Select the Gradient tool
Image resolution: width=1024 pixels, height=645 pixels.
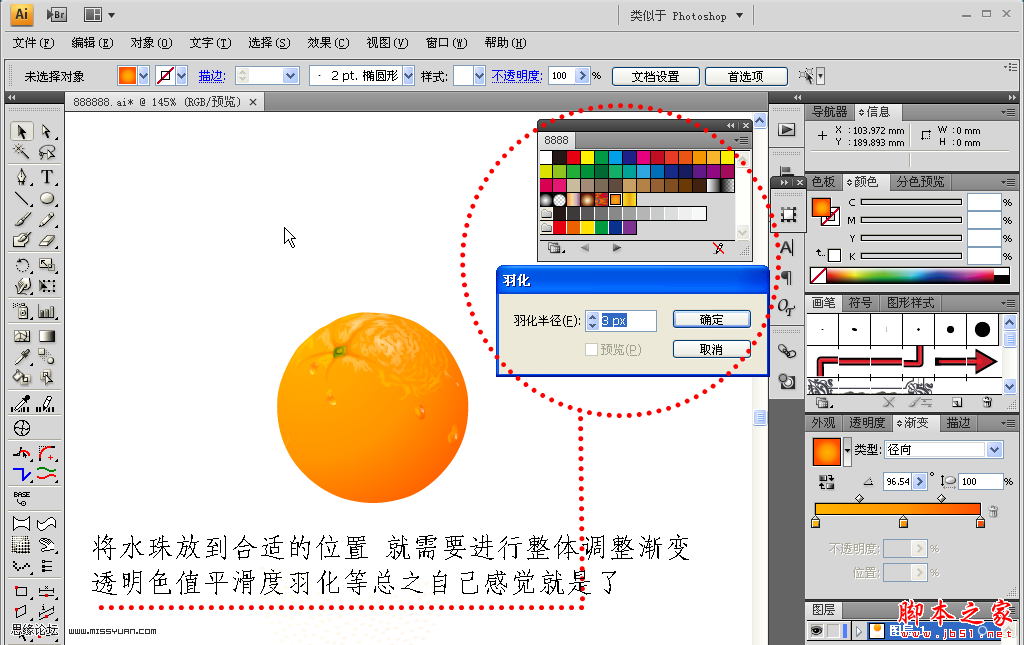[46, 336]
